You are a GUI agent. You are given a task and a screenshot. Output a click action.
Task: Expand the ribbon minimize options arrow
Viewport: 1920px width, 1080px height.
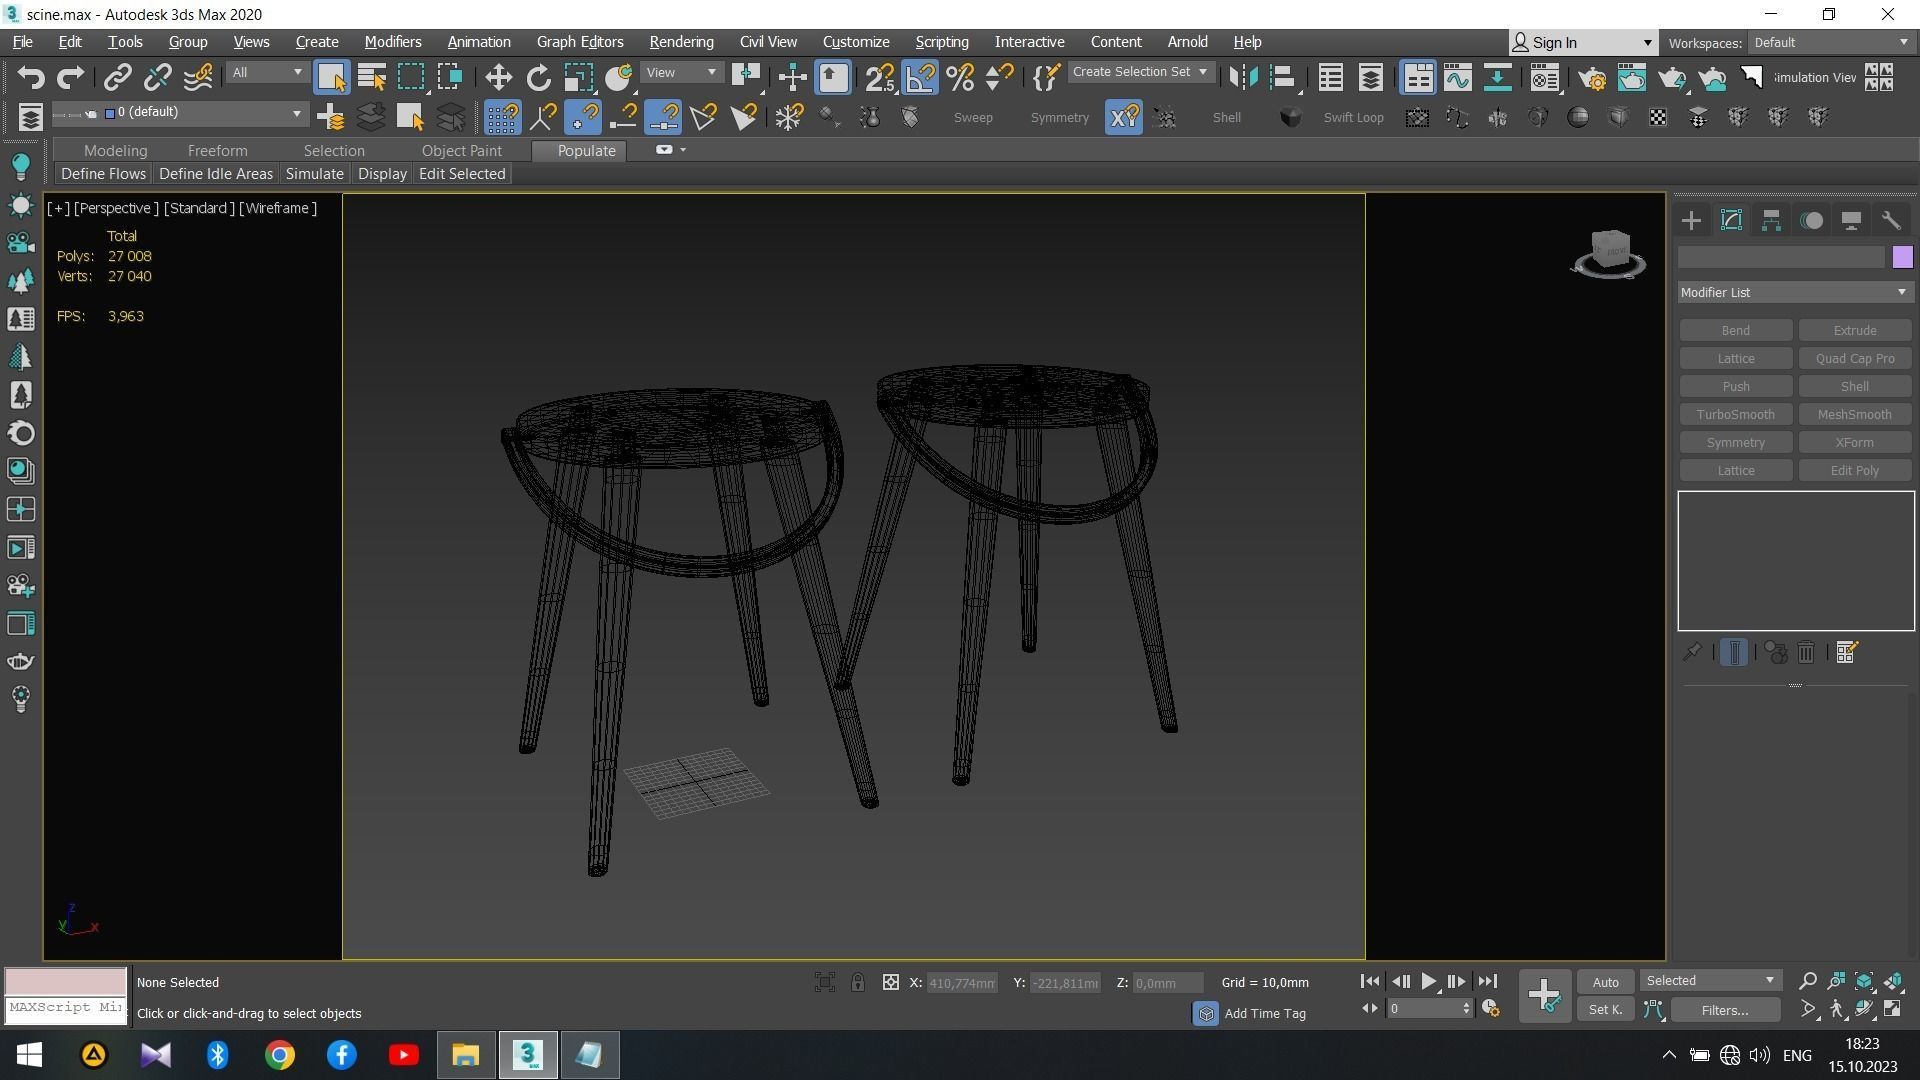tap(683, 150)
